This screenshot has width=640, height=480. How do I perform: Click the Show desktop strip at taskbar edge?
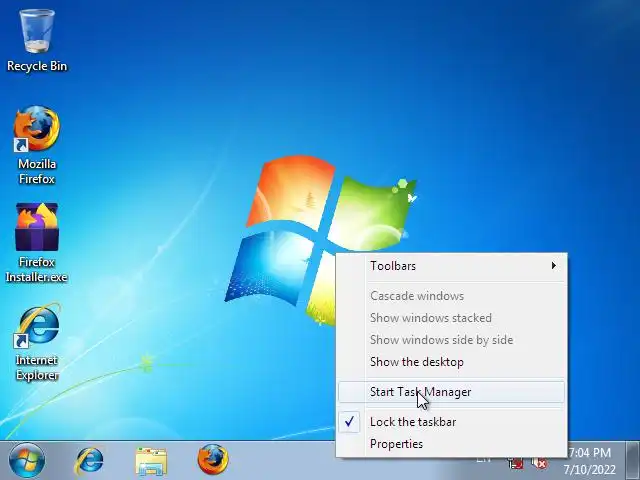633,460
